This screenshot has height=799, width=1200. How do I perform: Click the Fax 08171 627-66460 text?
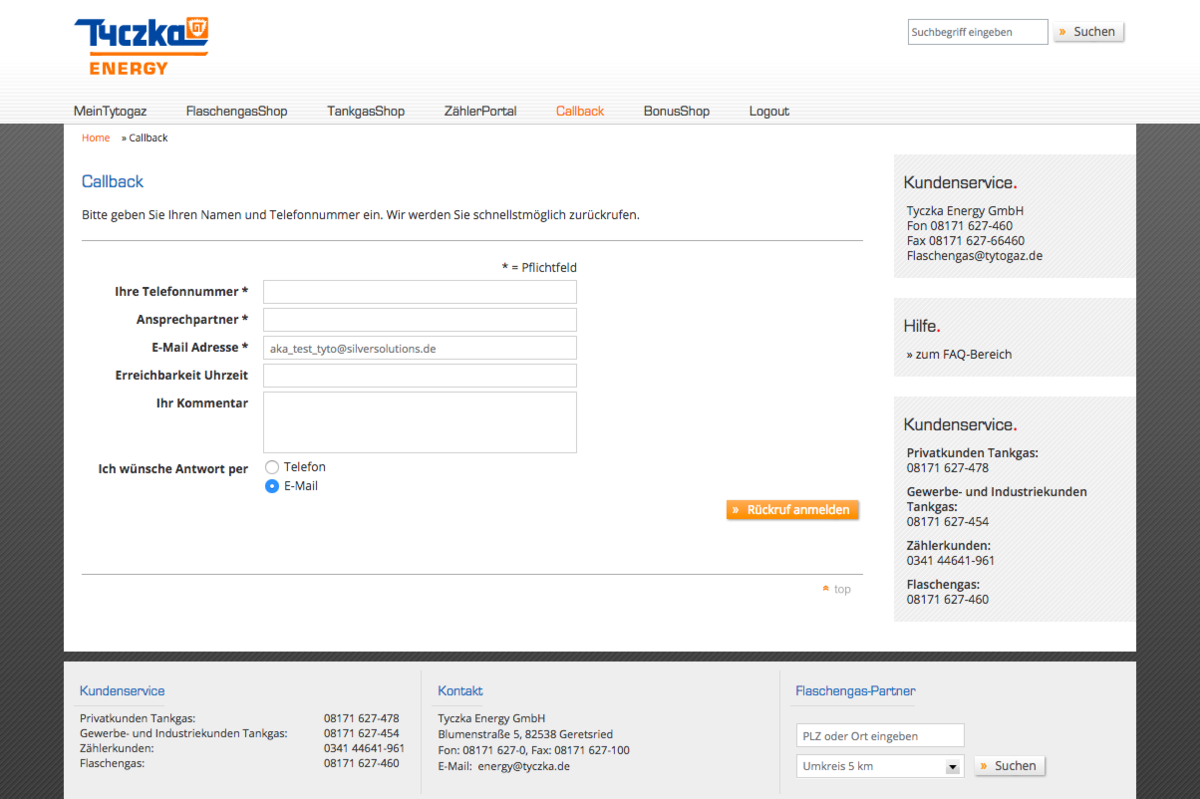tap(965, 241)
